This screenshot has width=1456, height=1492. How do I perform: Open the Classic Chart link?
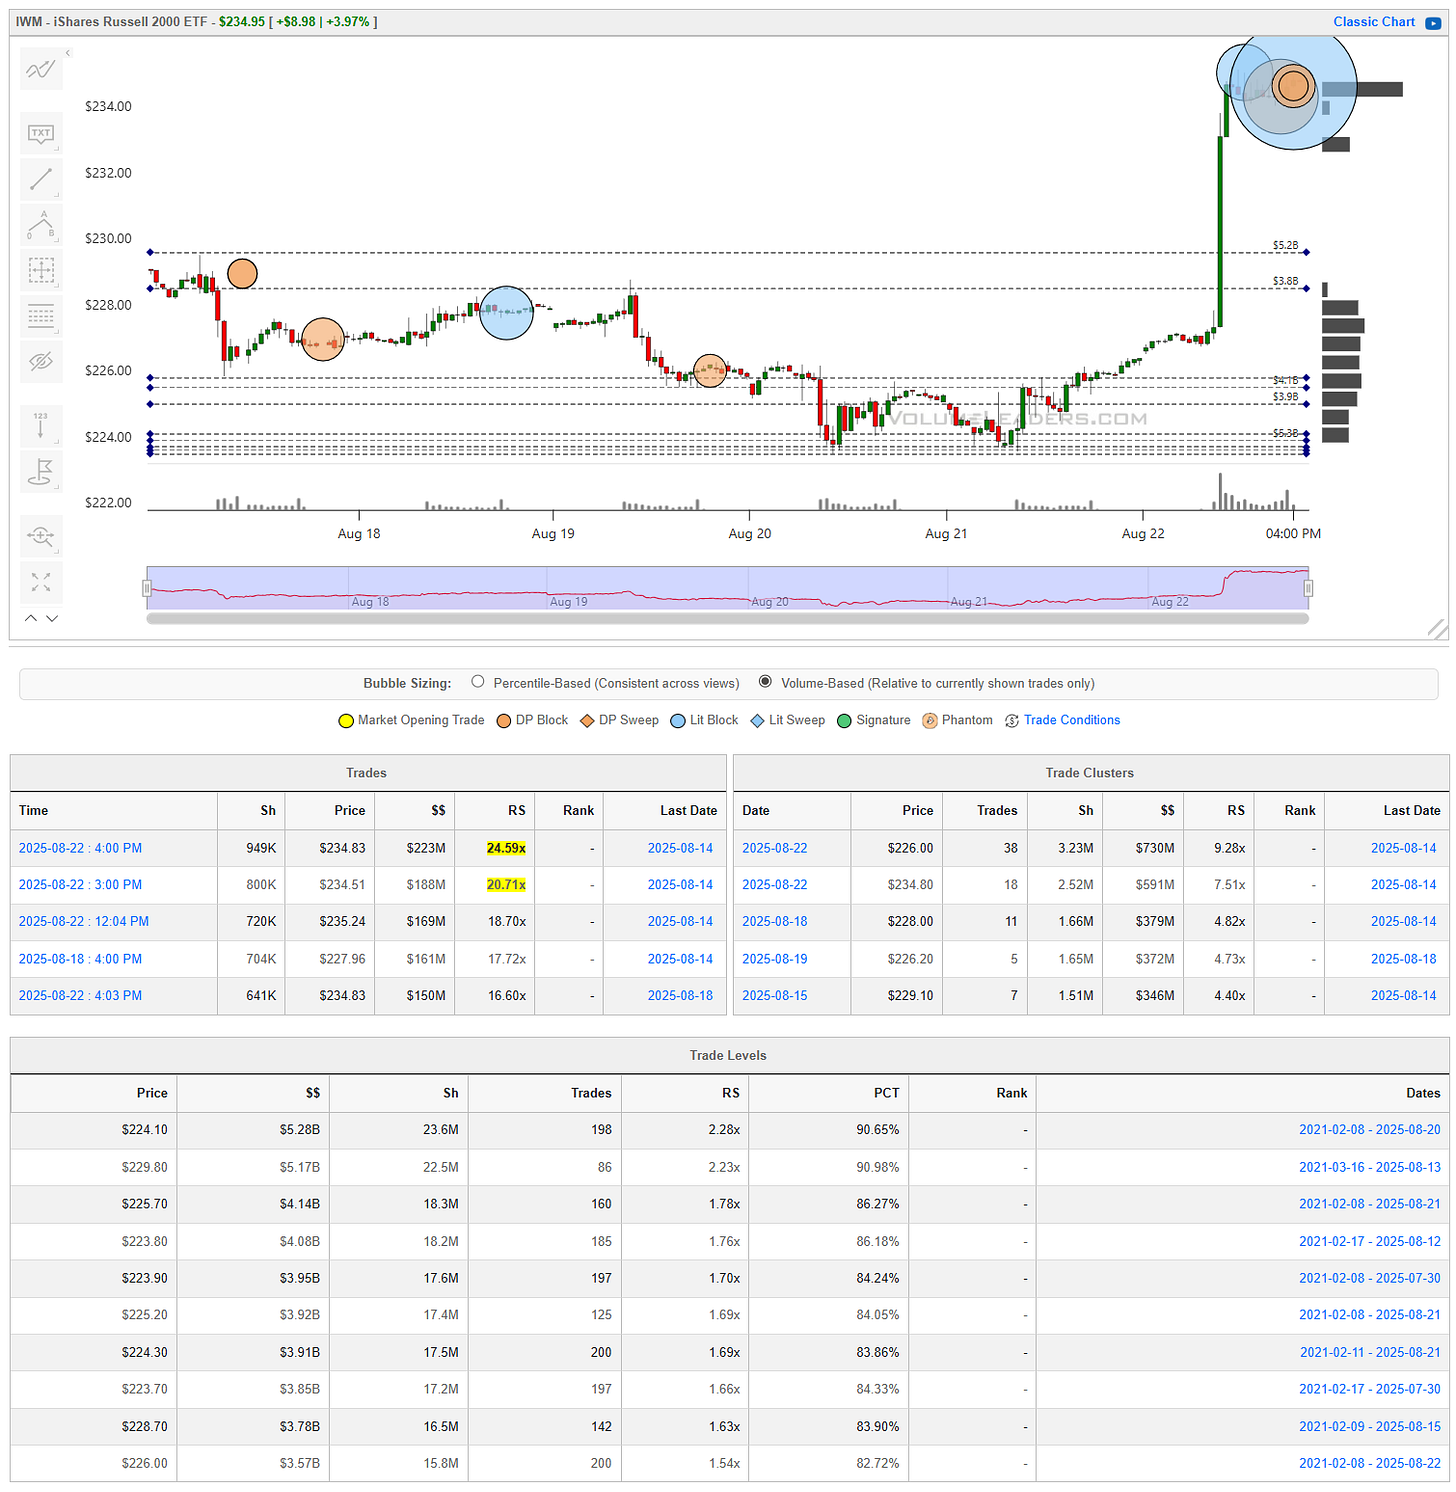click(x=1374, y=22)
